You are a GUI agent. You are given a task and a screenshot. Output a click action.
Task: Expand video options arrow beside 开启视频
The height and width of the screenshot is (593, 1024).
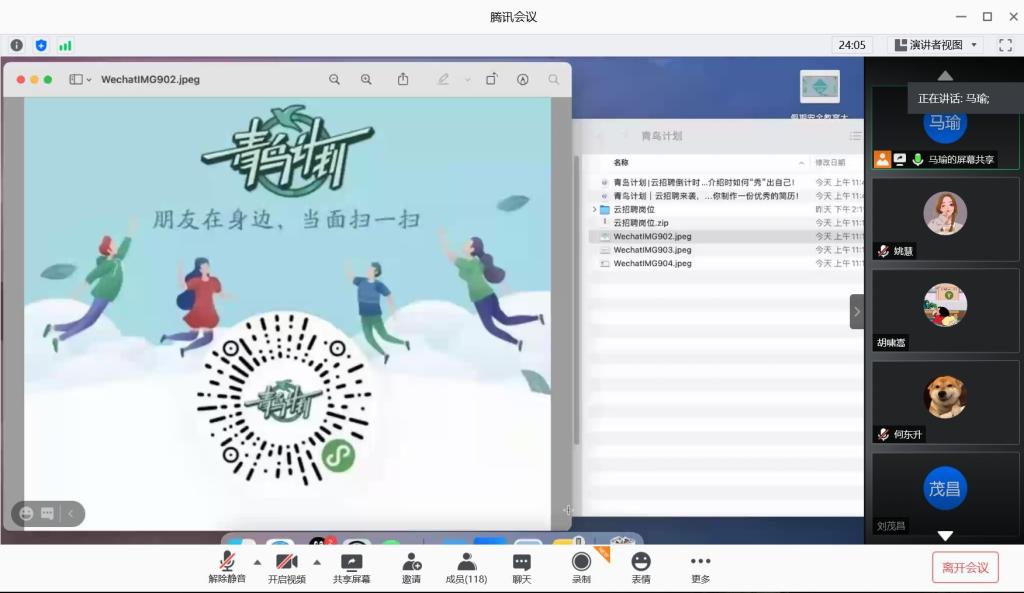tap(317, 562)
